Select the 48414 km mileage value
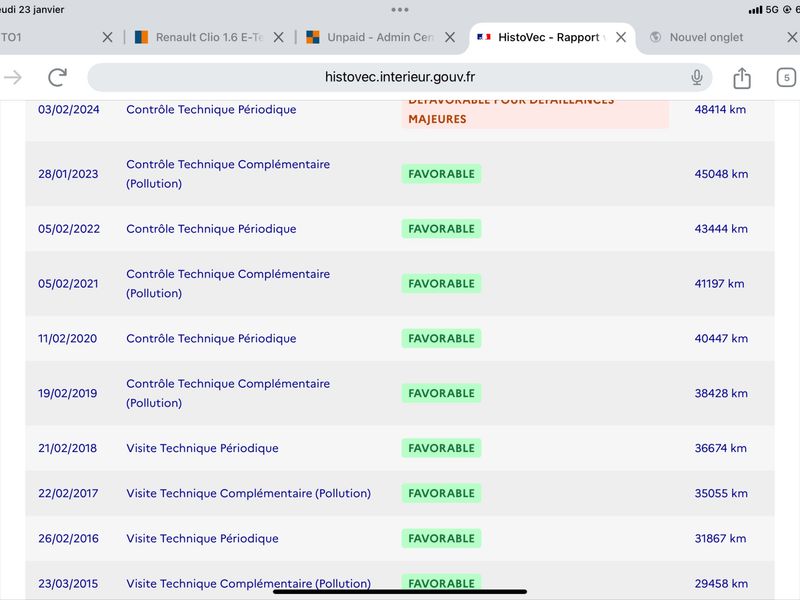This screenshot has width=800, height=600. tap(720, 110)
